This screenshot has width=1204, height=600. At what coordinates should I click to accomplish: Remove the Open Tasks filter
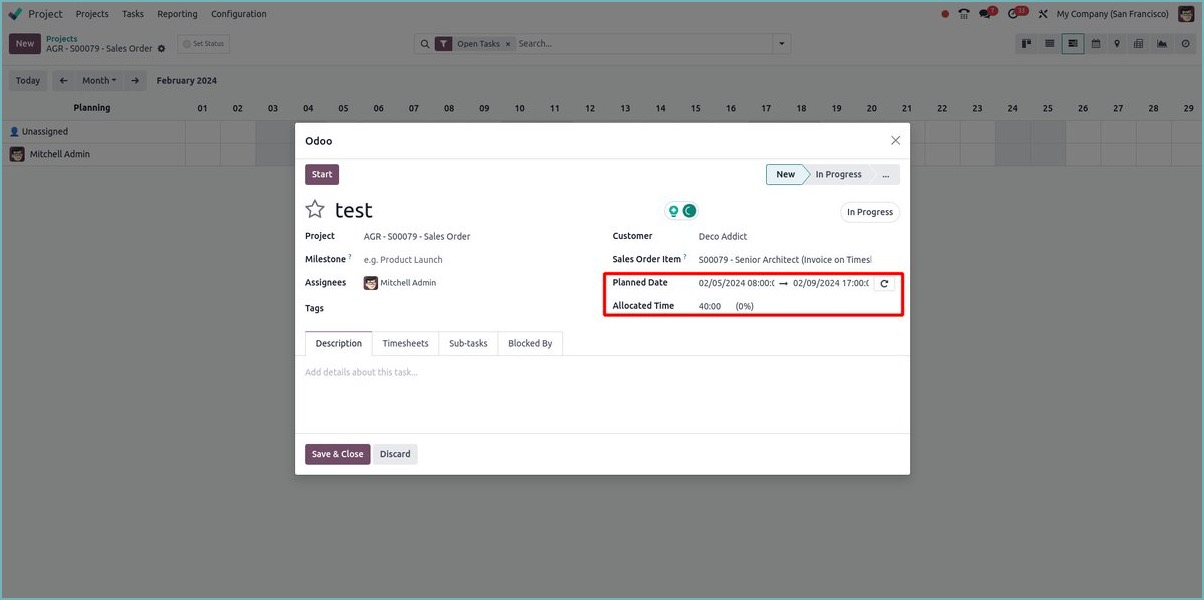click(508, 44)
